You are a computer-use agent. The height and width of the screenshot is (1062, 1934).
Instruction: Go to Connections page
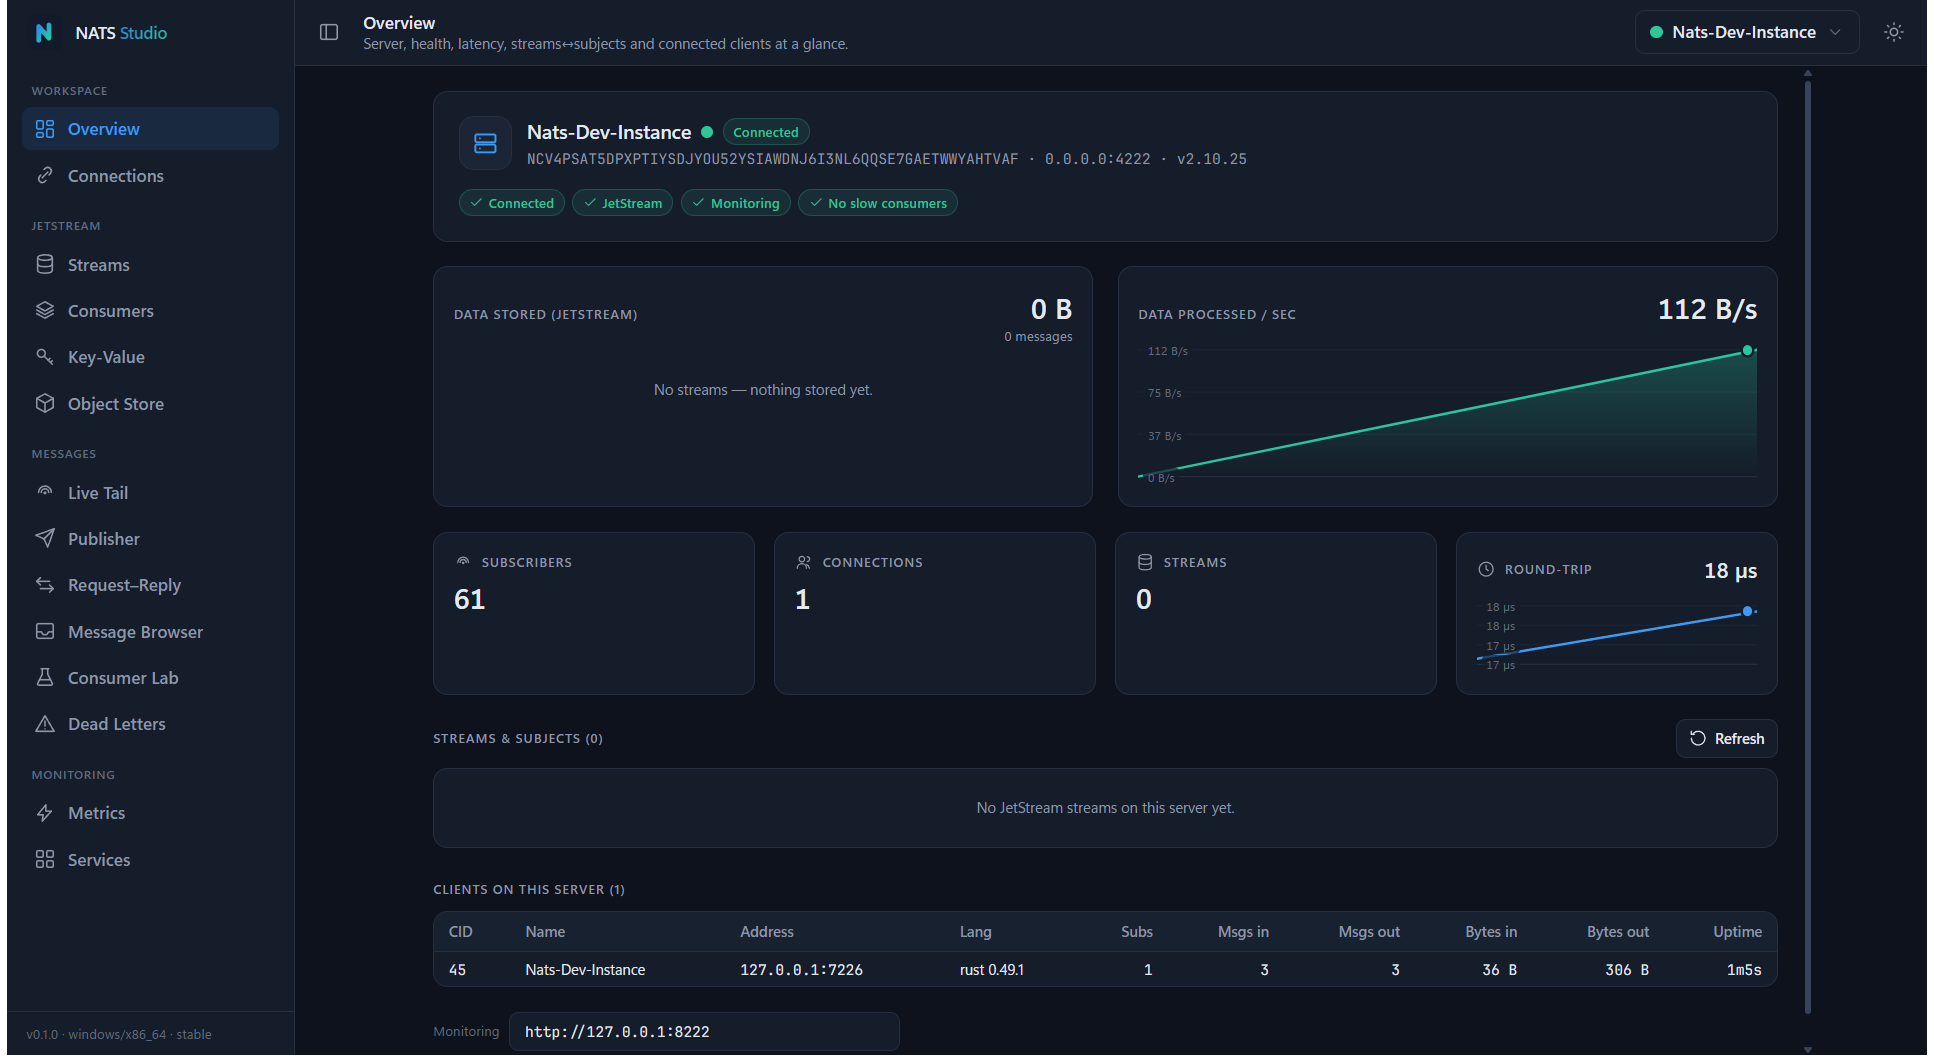(150, 176)
